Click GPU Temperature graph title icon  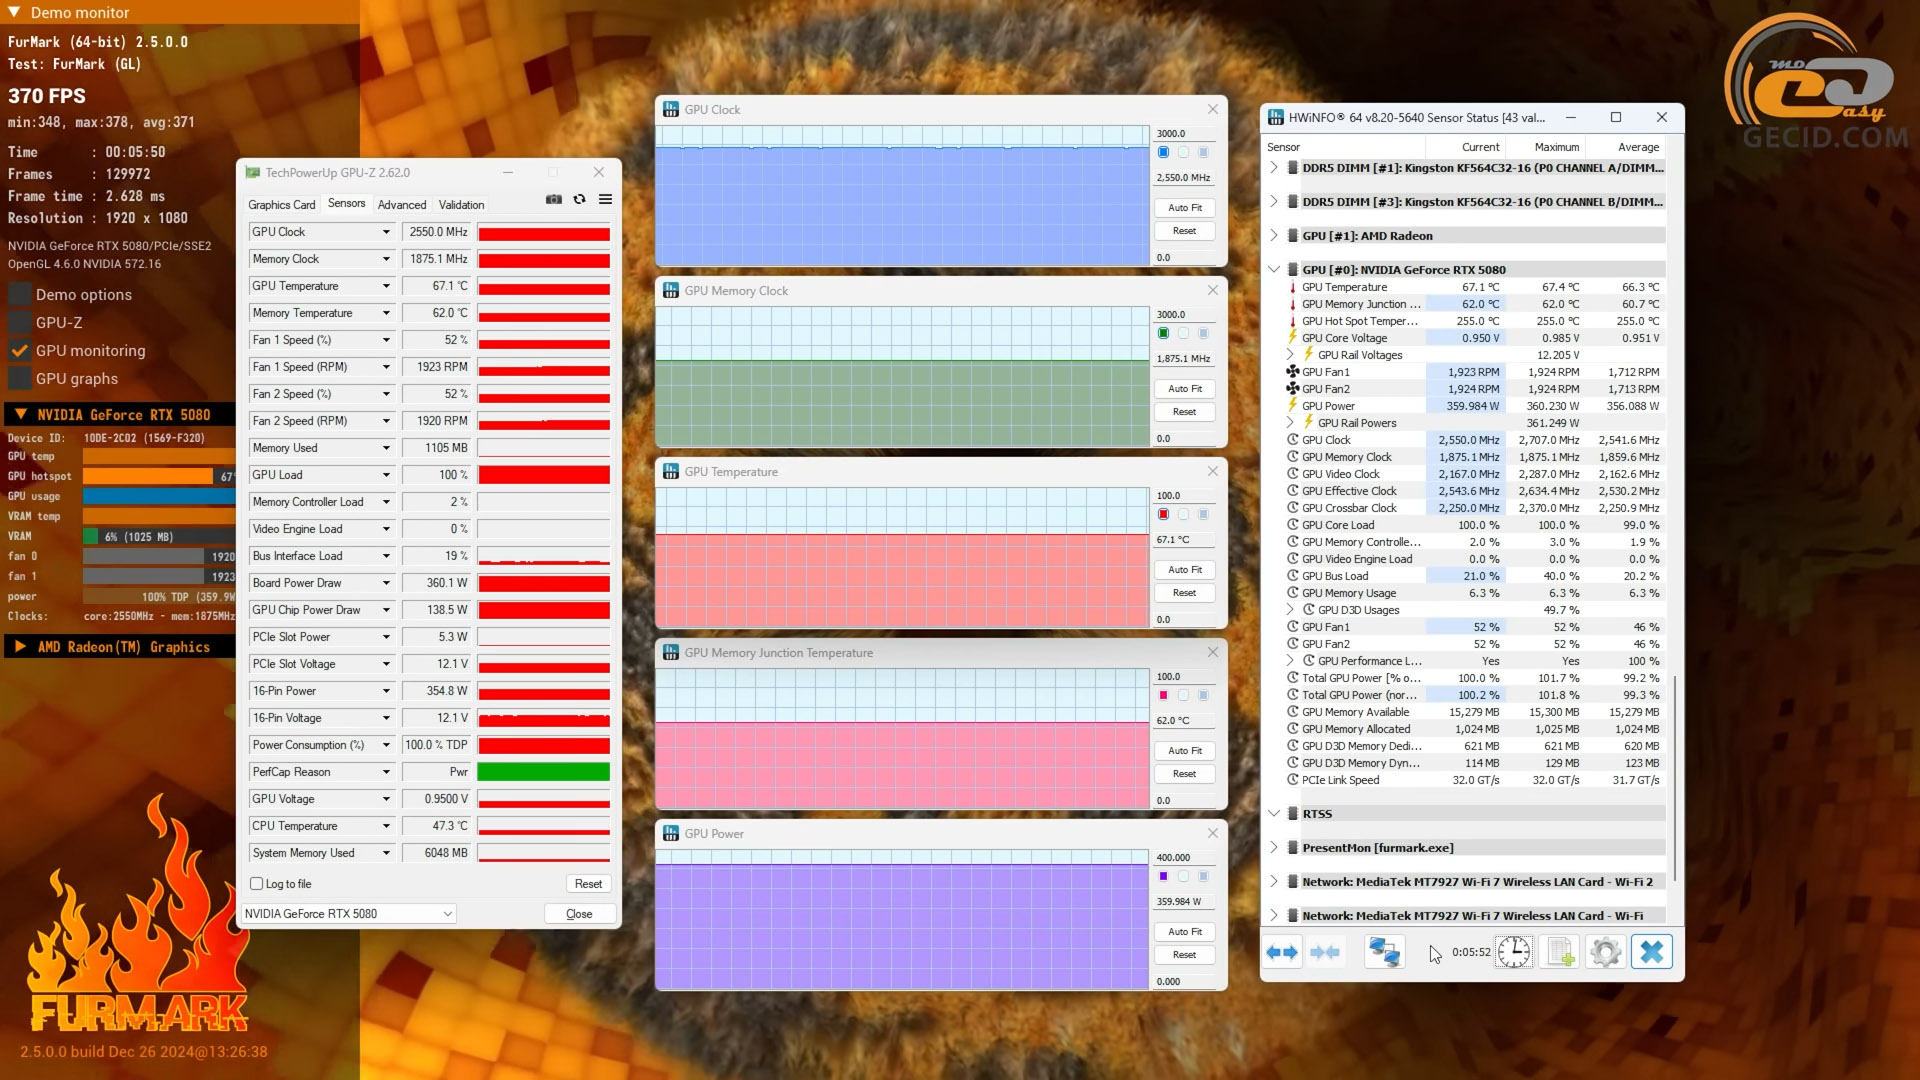pos(671,472)
